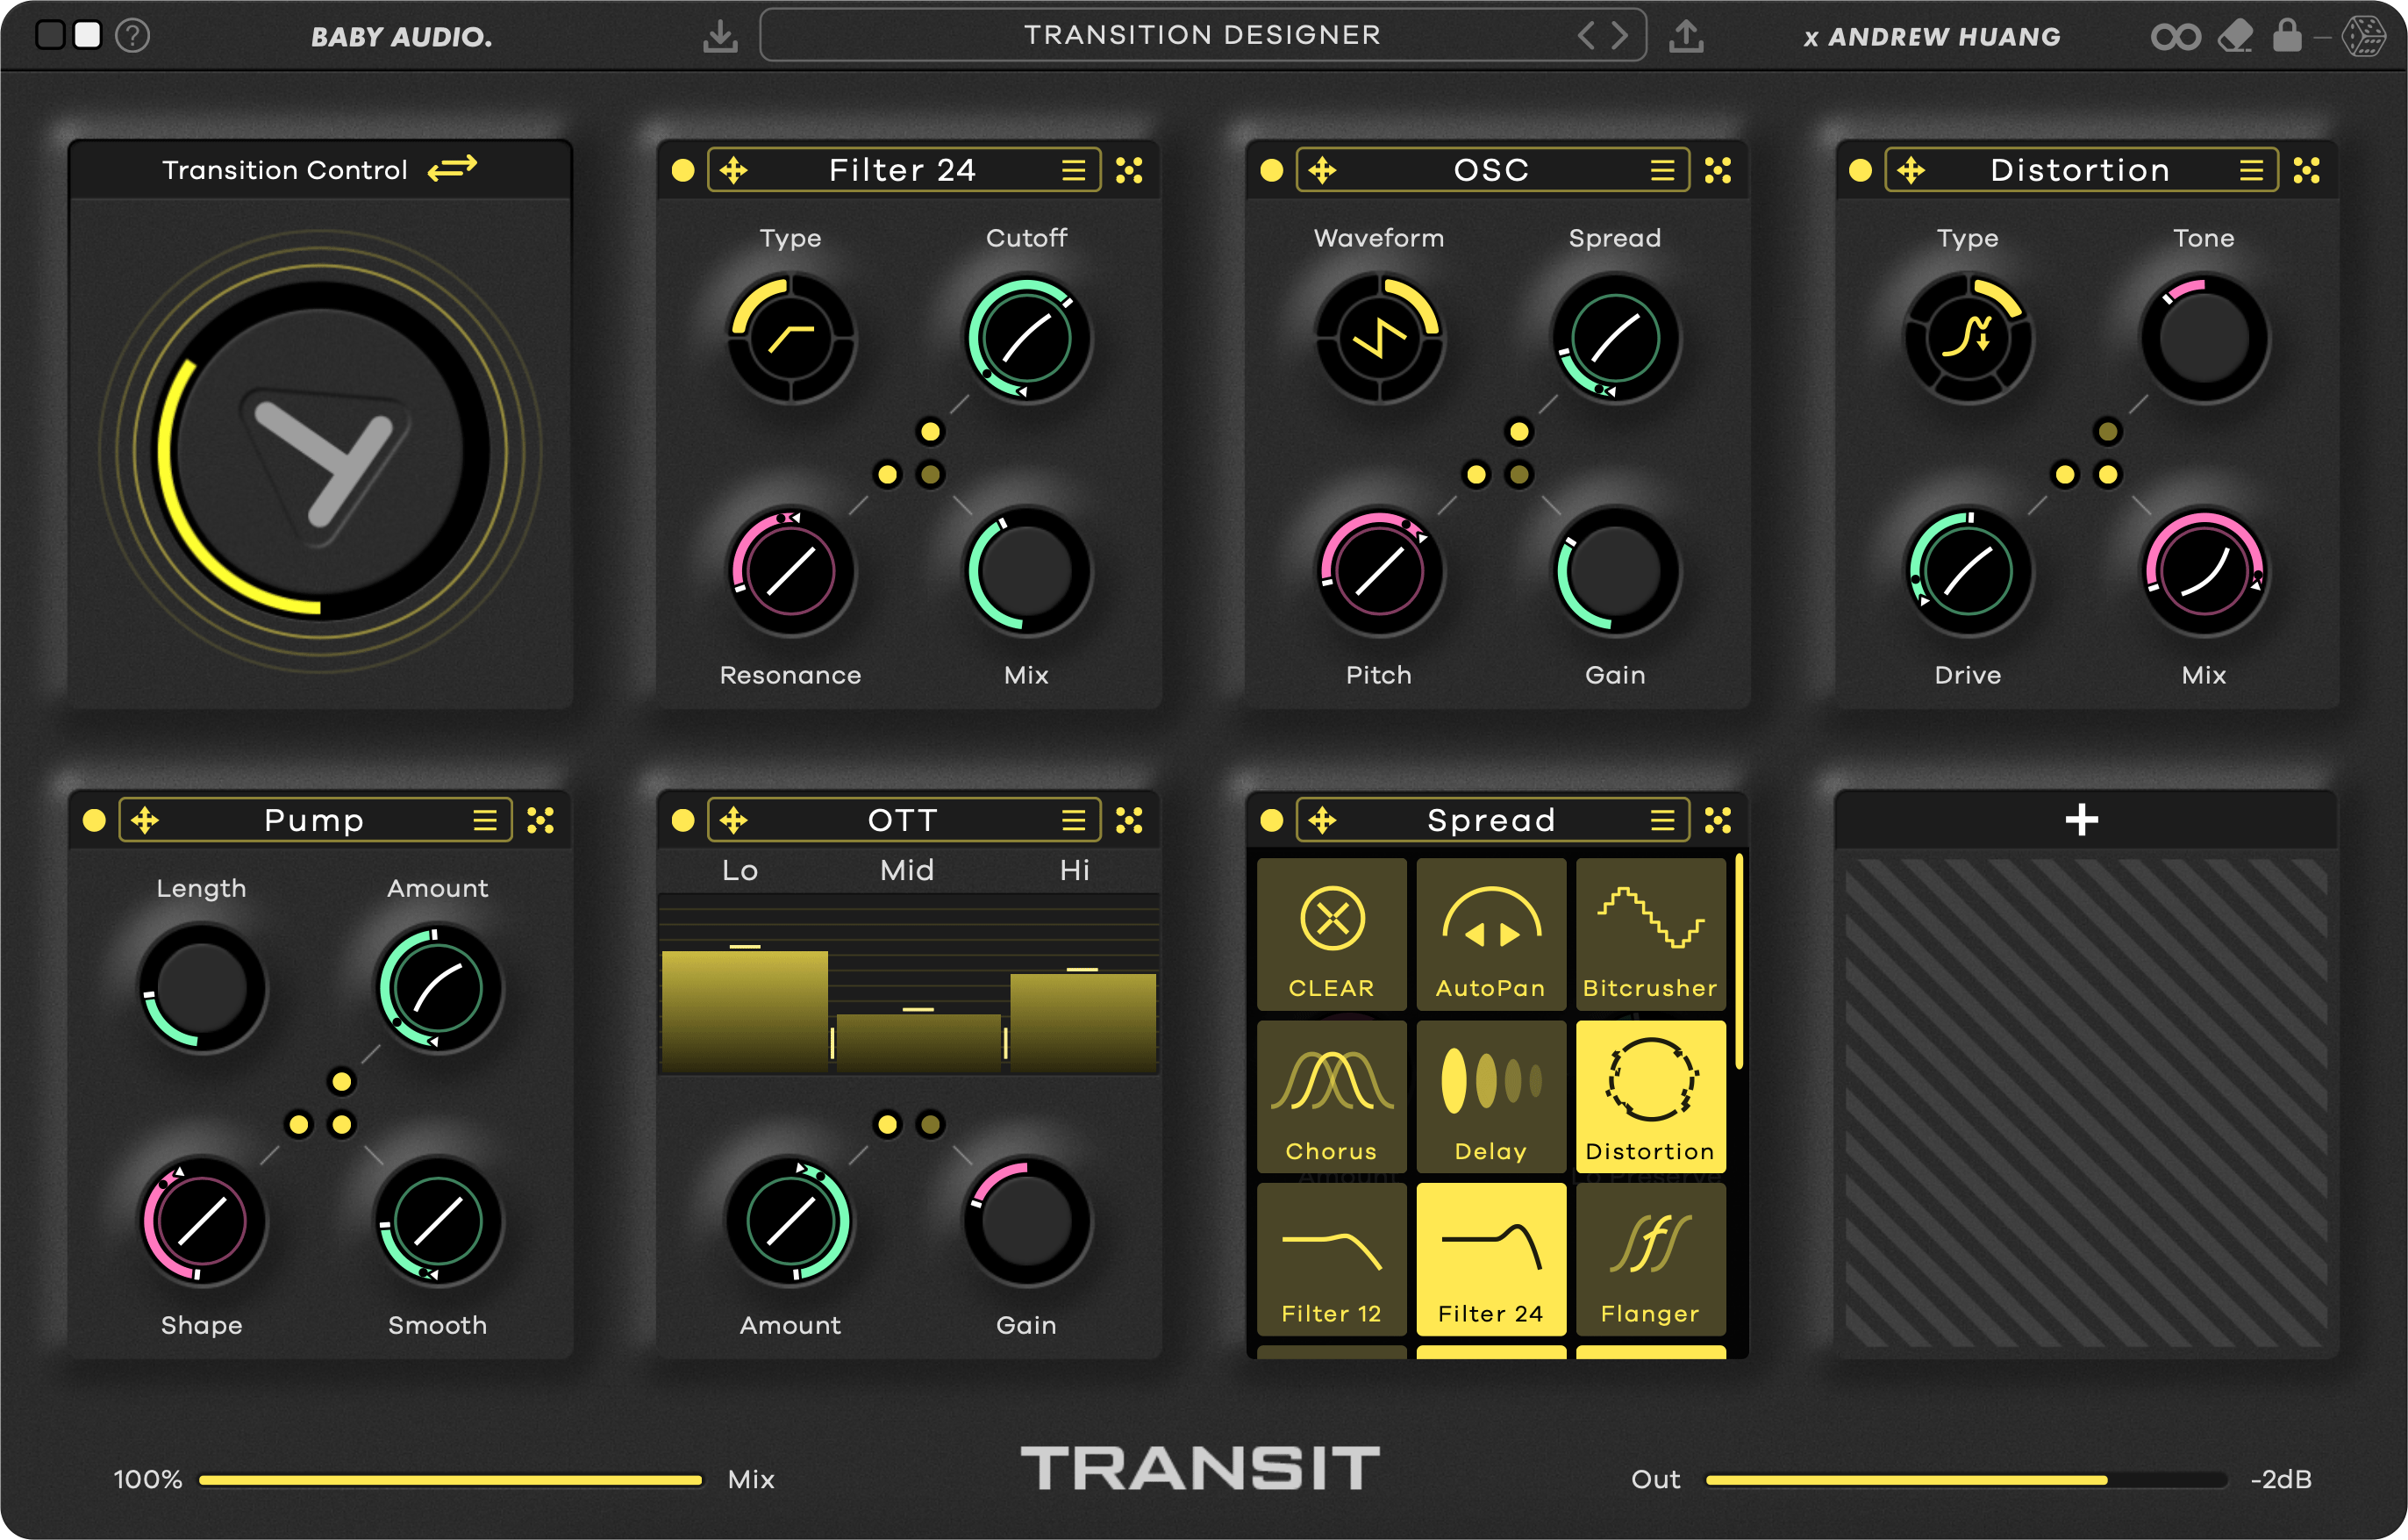Save the preset using the download icon
Viewport: 2408px width, 1540px height.
720,36
